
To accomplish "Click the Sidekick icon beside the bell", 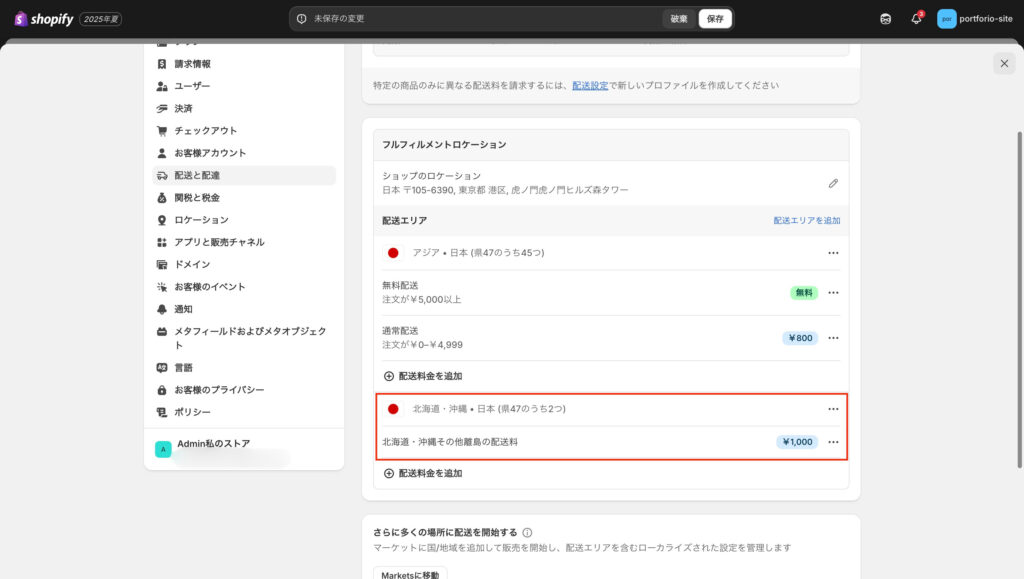I will (x=885, y=19).
